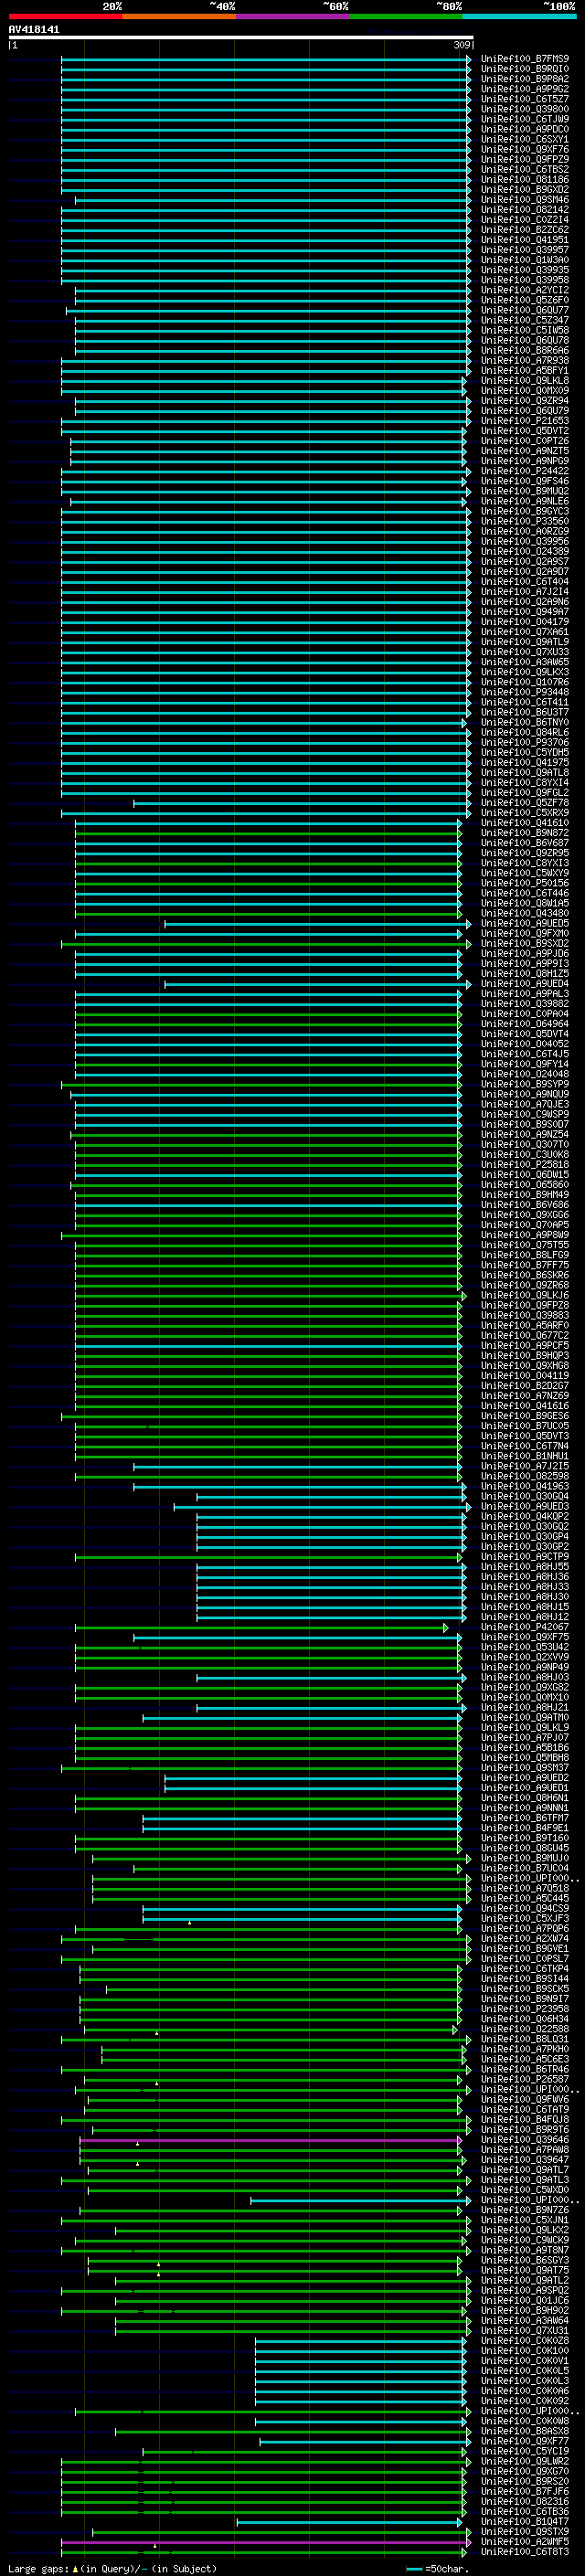585x2576 pixels.
Task: Click hit label UniRef100_B9SYP9
Action: click(x=525, y=1084)
